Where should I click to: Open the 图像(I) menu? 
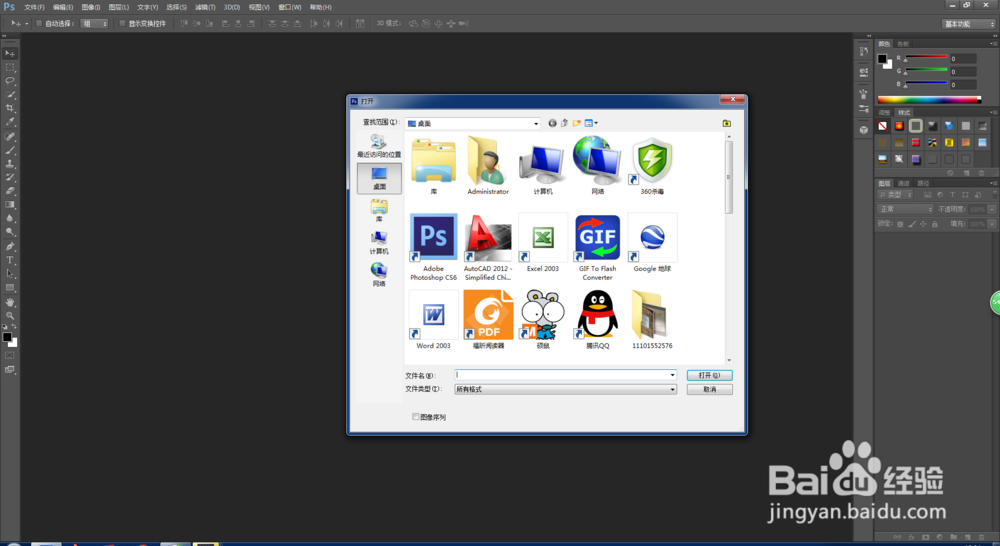click(91, 7)
